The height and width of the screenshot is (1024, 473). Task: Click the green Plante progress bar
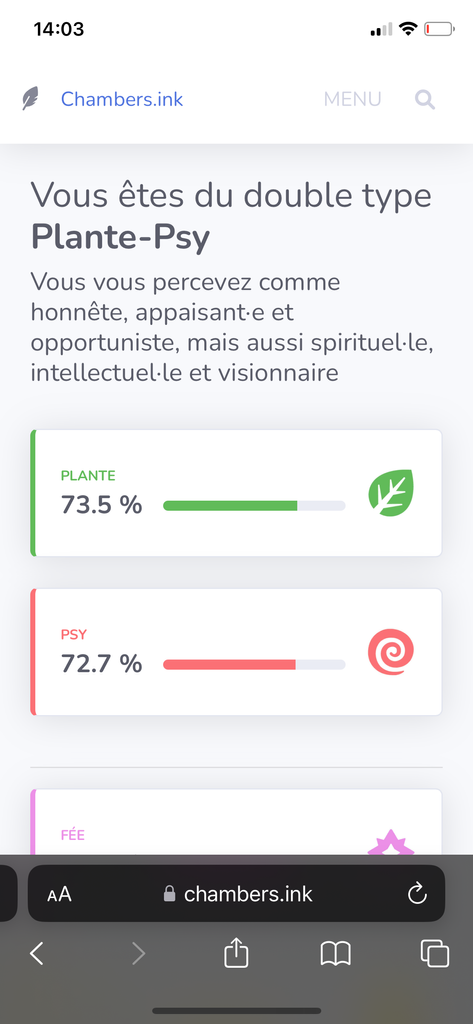(x=254, y=505)
